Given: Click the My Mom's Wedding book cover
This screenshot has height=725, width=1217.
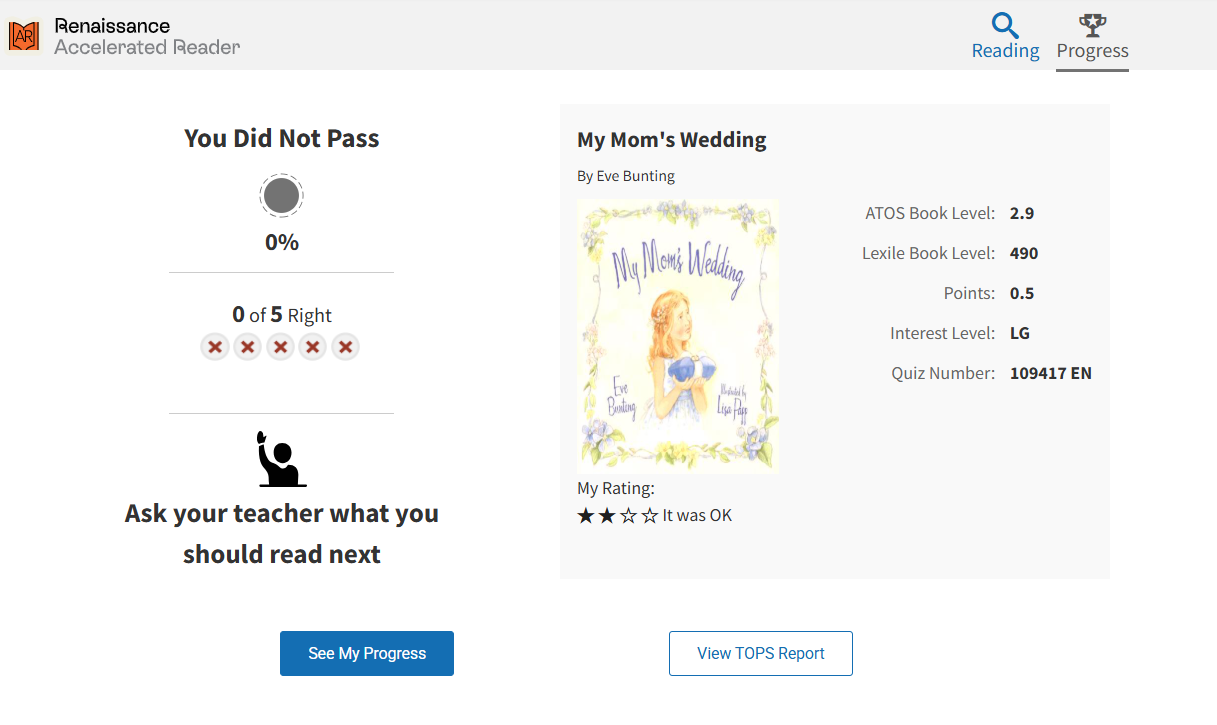Looking at the screenshot, I should (678, 336).
